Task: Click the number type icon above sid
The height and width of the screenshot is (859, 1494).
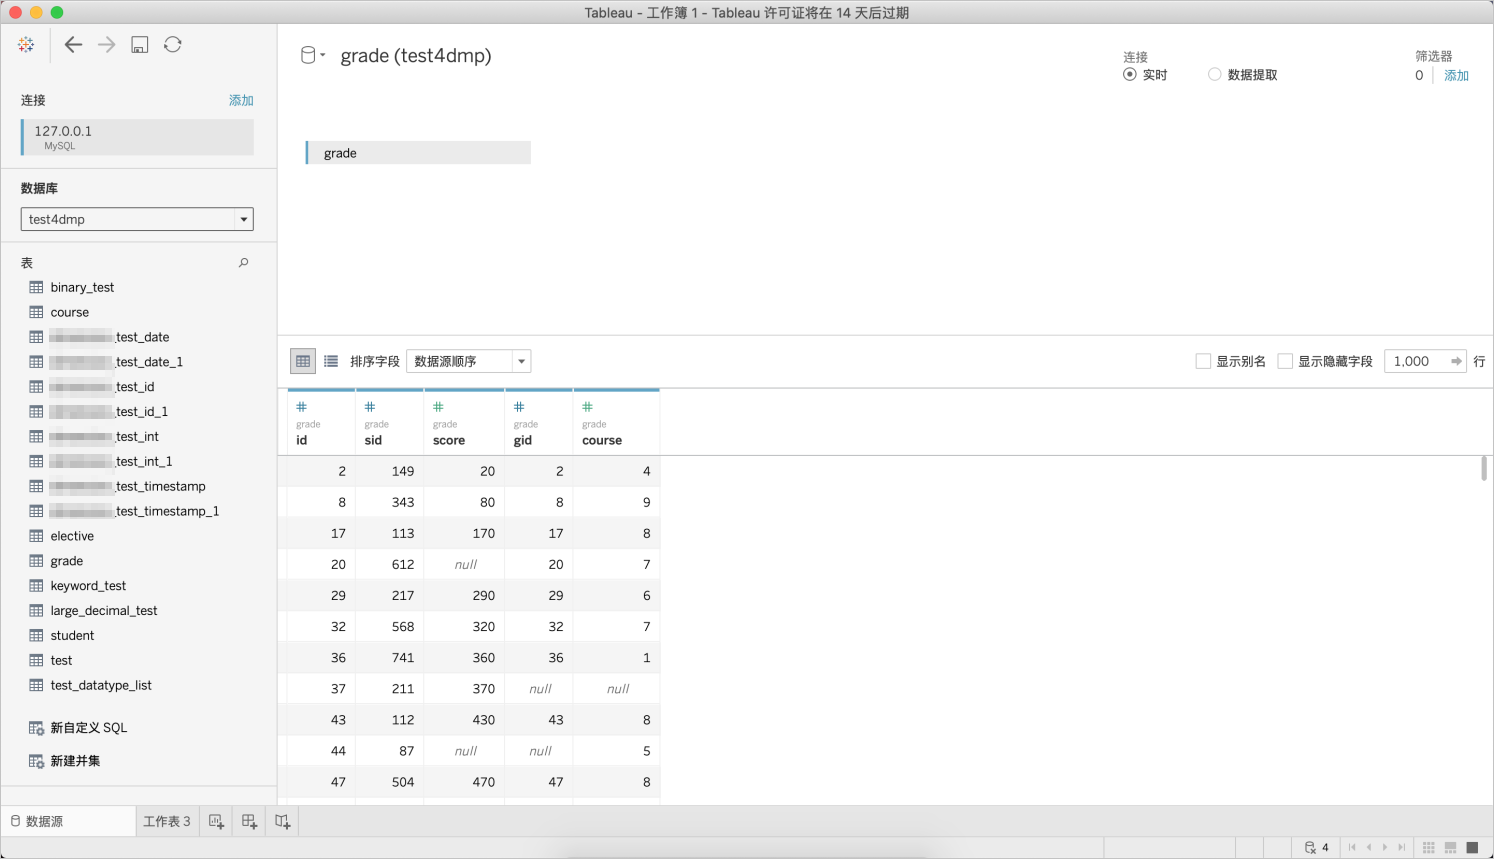Action: 370,407
